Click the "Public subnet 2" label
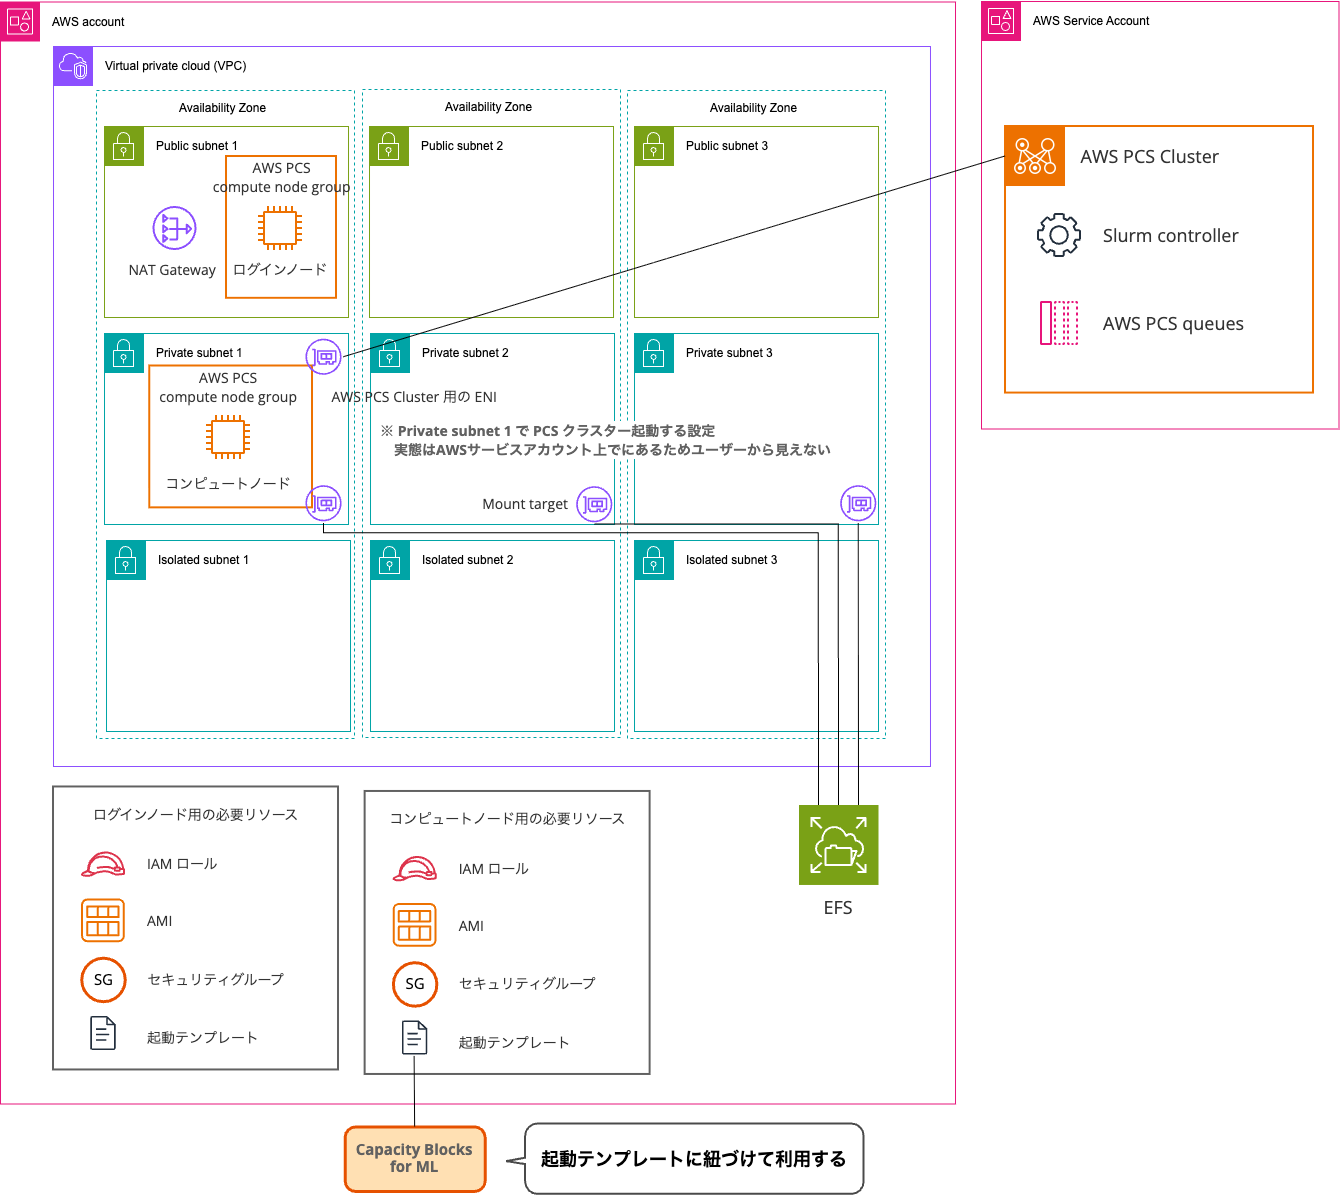This screenshot has height=1195, width=1340. [x=462, y=146]
